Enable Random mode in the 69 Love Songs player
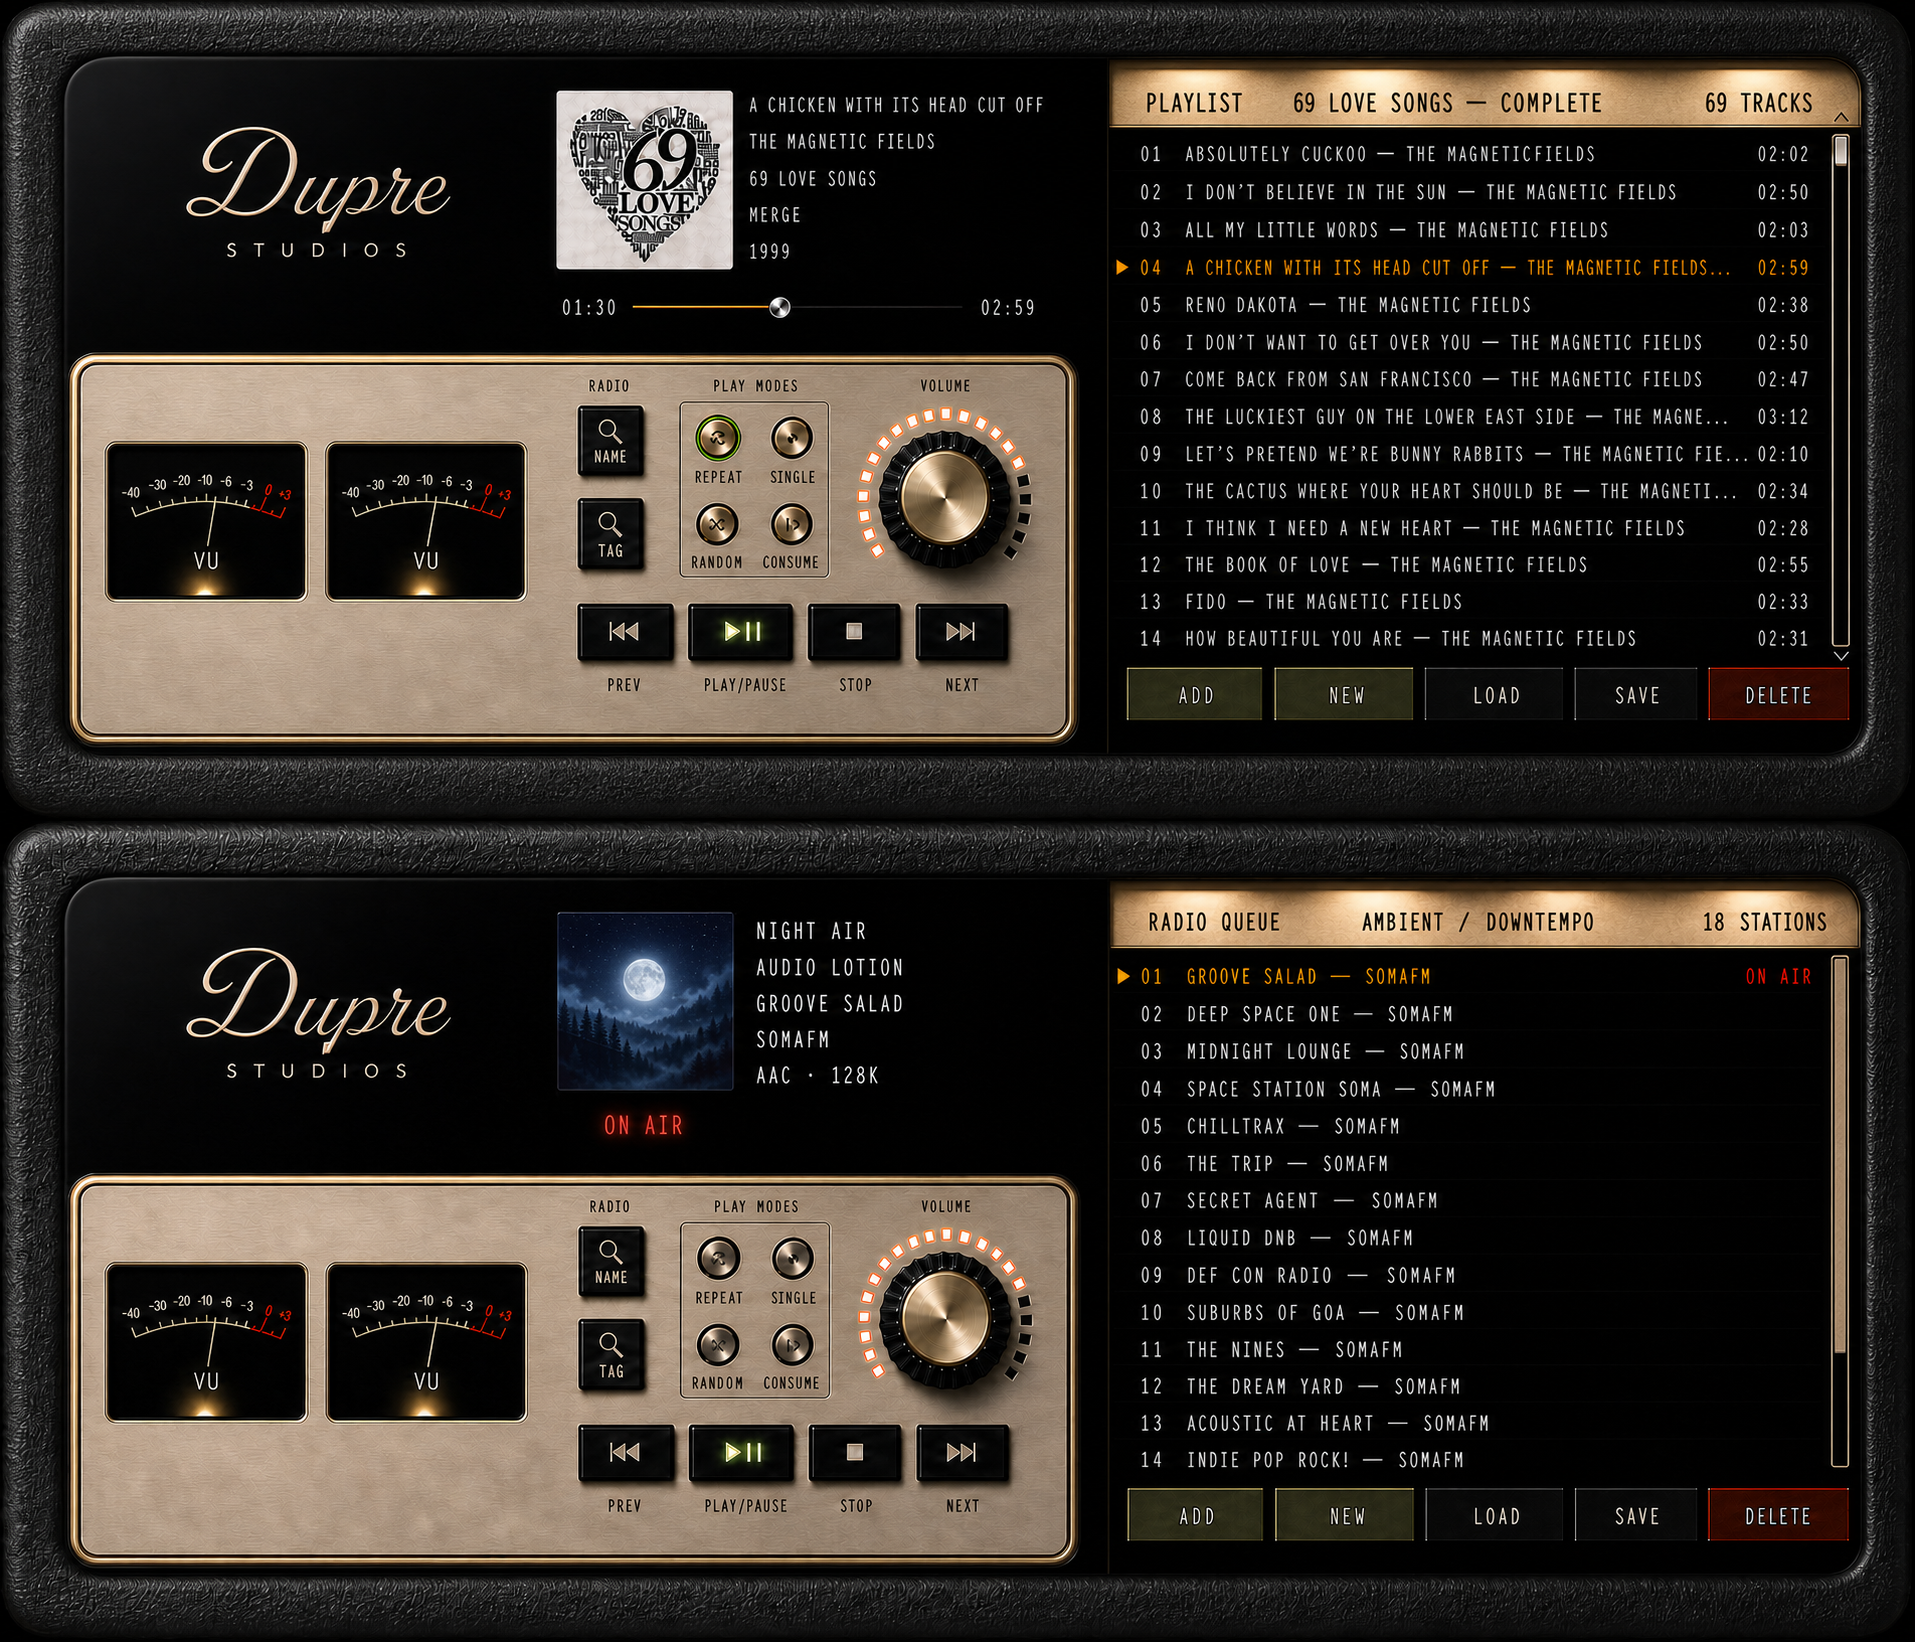Screen dimensions: 1915x1642 (x=717, y=523)
